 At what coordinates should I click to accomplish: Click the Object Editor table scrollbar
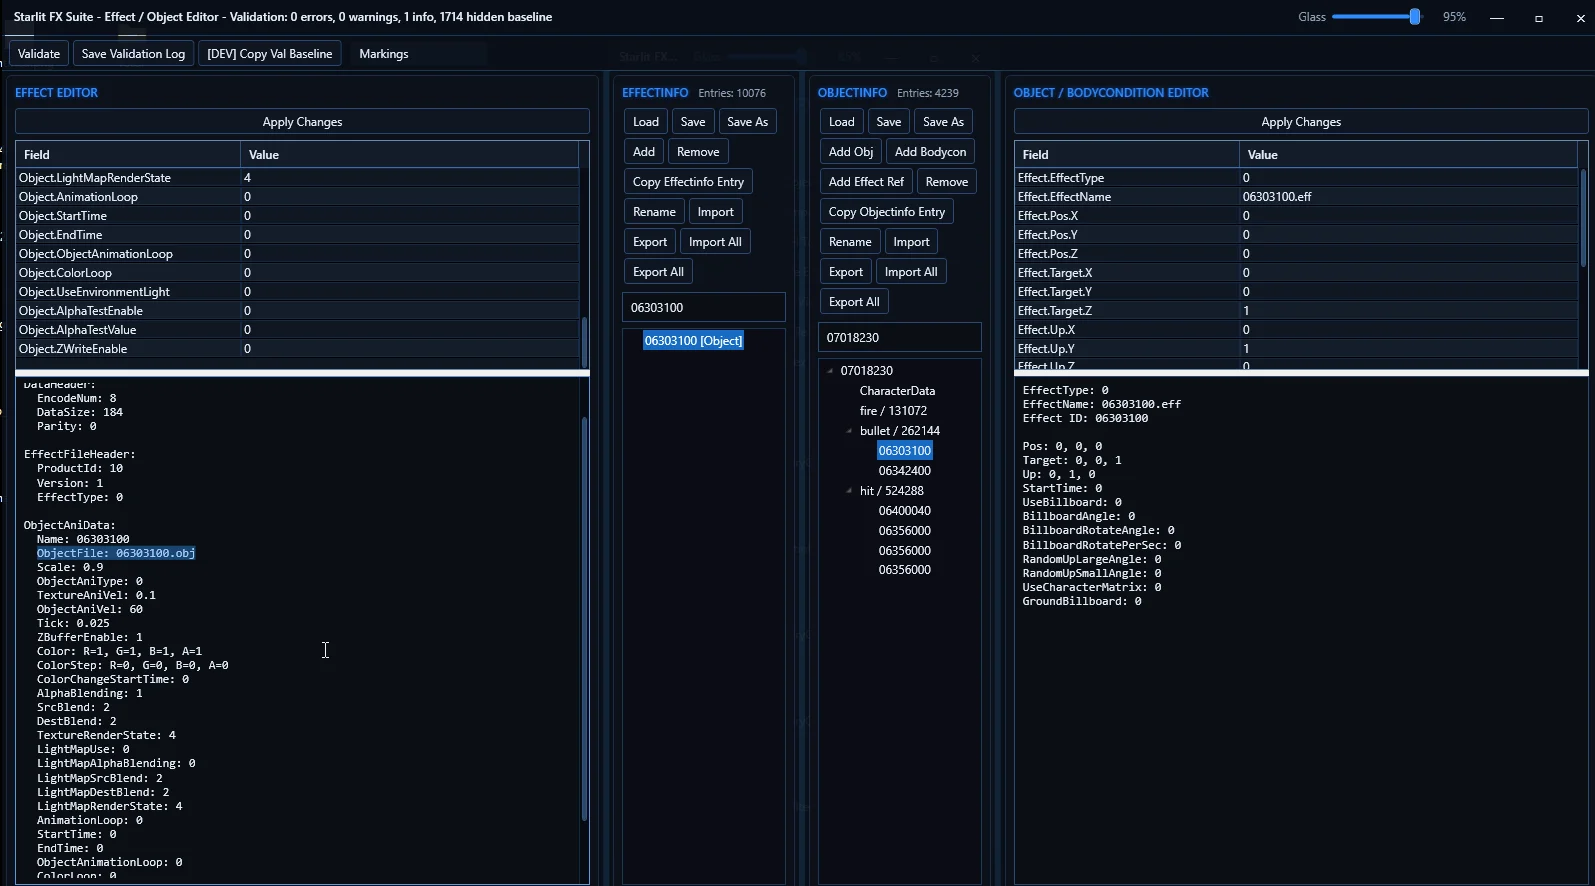(x=1583, y=218)
